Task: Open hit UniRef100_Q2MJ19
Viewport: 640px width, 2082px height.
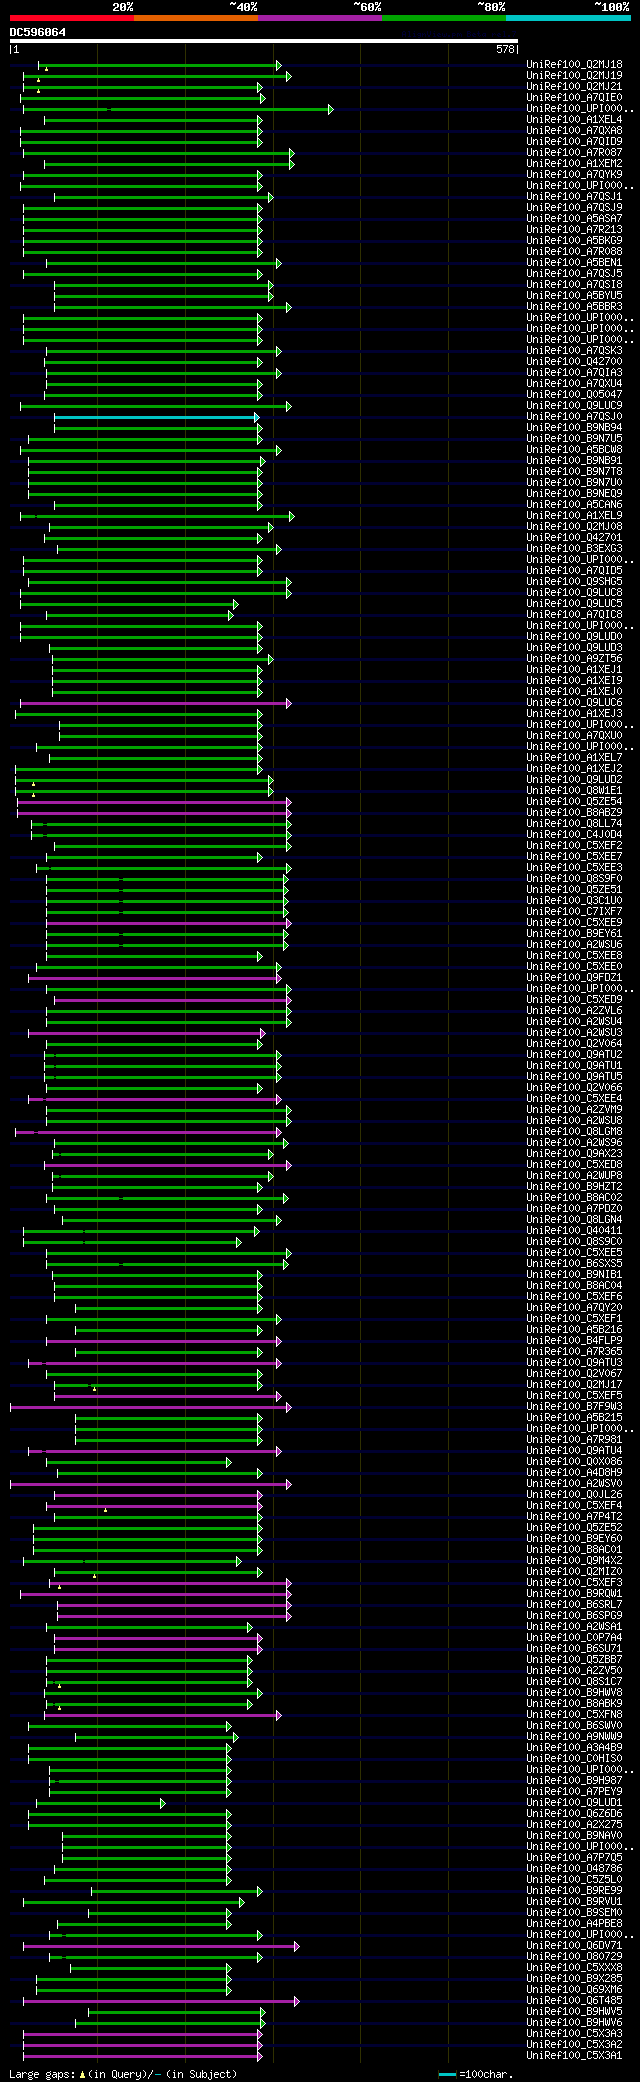Action: pos(574,76)
